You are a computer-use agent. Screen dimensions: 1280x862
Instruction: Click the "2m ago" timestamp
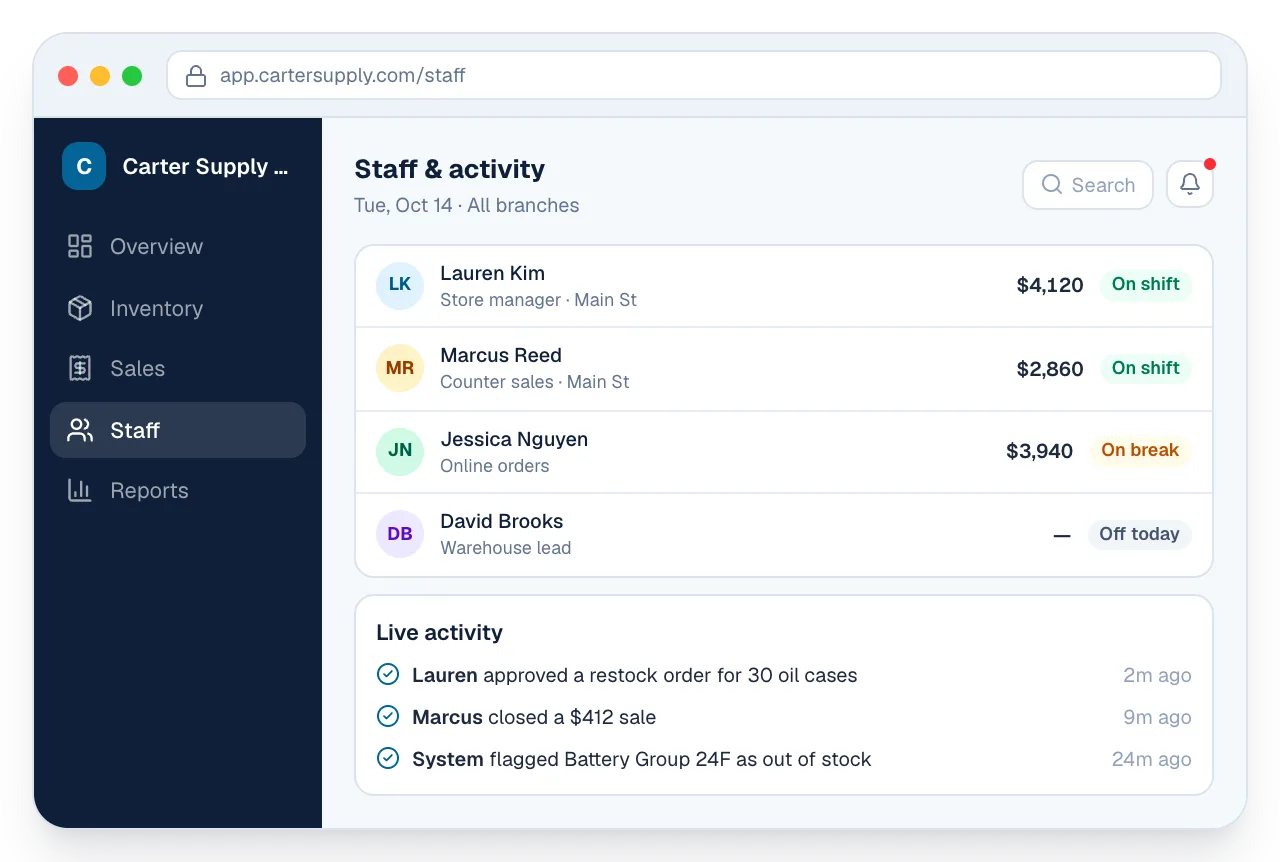click(x=1157, y=675)
